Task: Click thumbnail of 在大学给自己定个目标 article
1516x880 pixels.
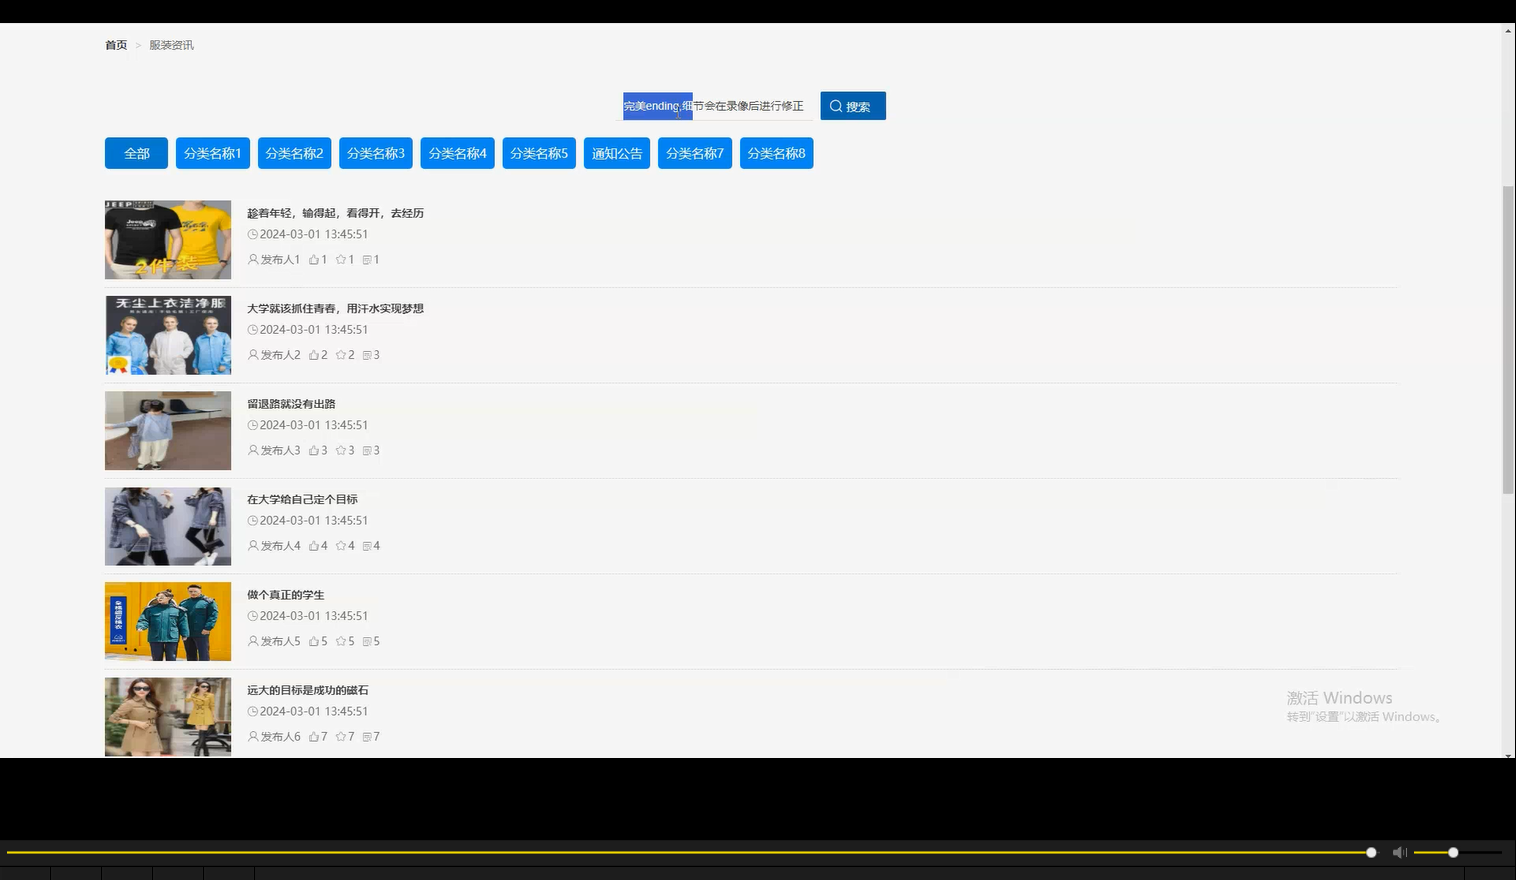Action: click(168, 526)
